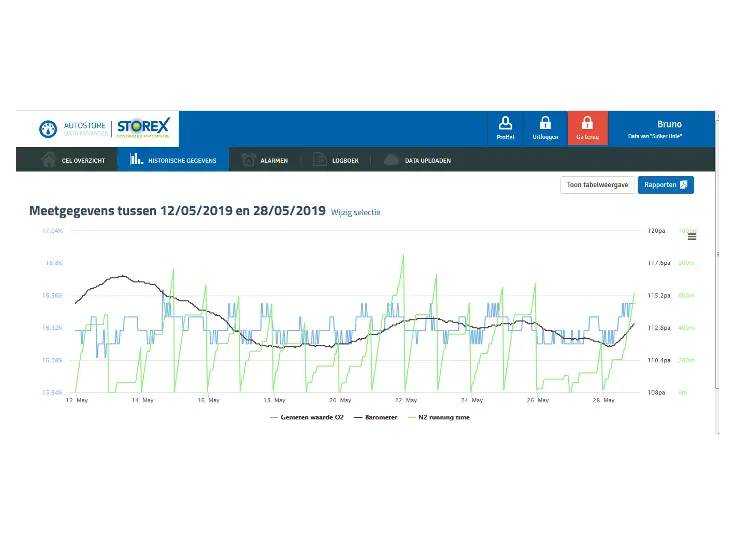The image size is (735, 544).
Task: Click the house icon for Cel Overzicht
Action: click(48, 160)
